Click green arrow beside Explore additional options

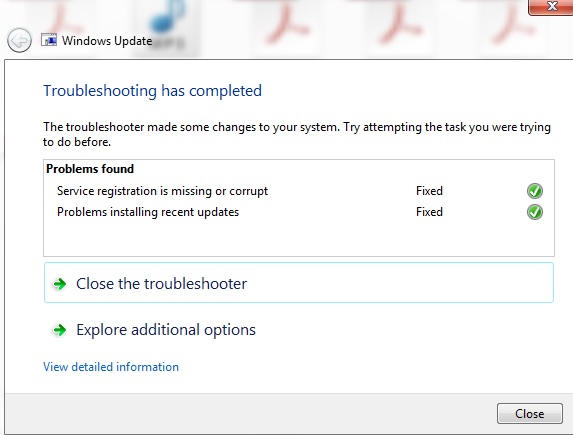60,330
